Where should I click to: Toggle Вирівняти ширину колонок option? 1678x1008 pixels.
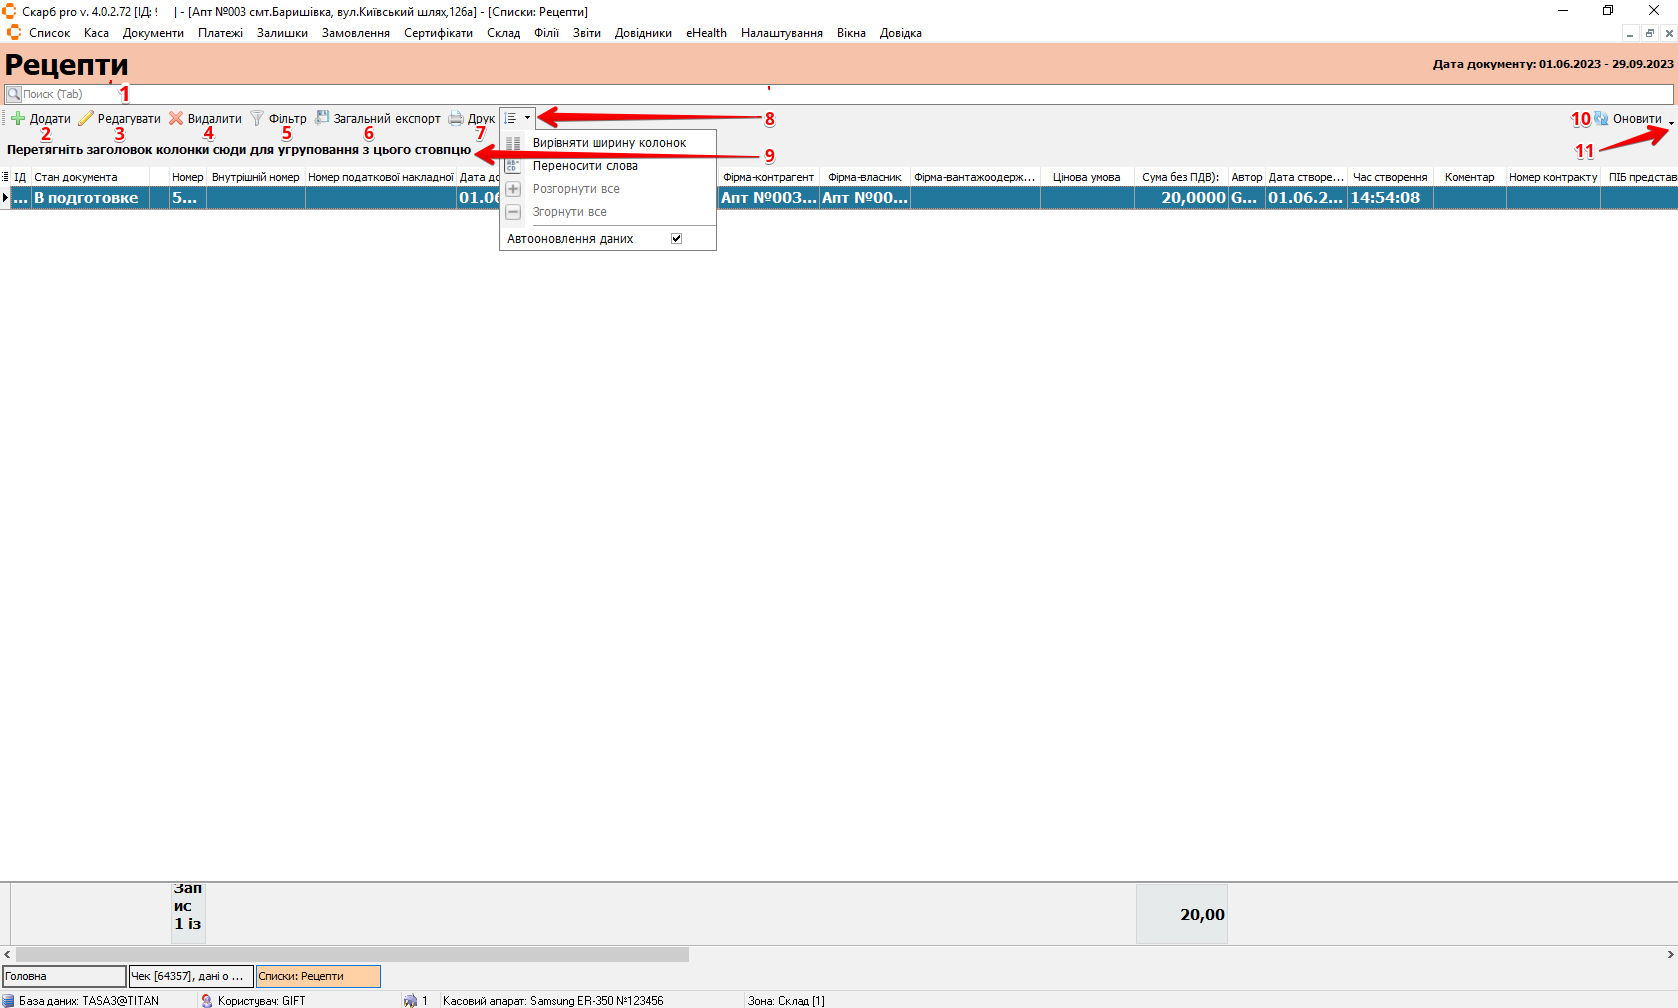click(609, 143)
